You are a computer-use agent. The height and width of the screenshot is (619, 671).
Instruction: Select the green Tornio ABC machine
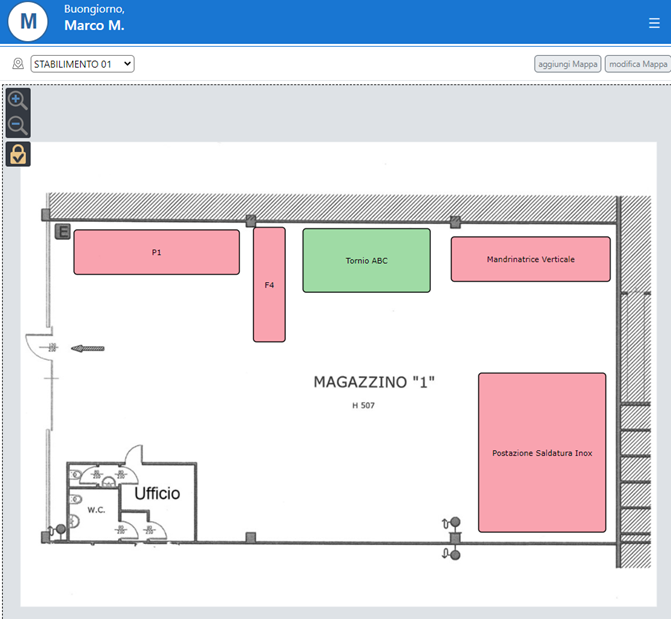click(x=366, y=260)
